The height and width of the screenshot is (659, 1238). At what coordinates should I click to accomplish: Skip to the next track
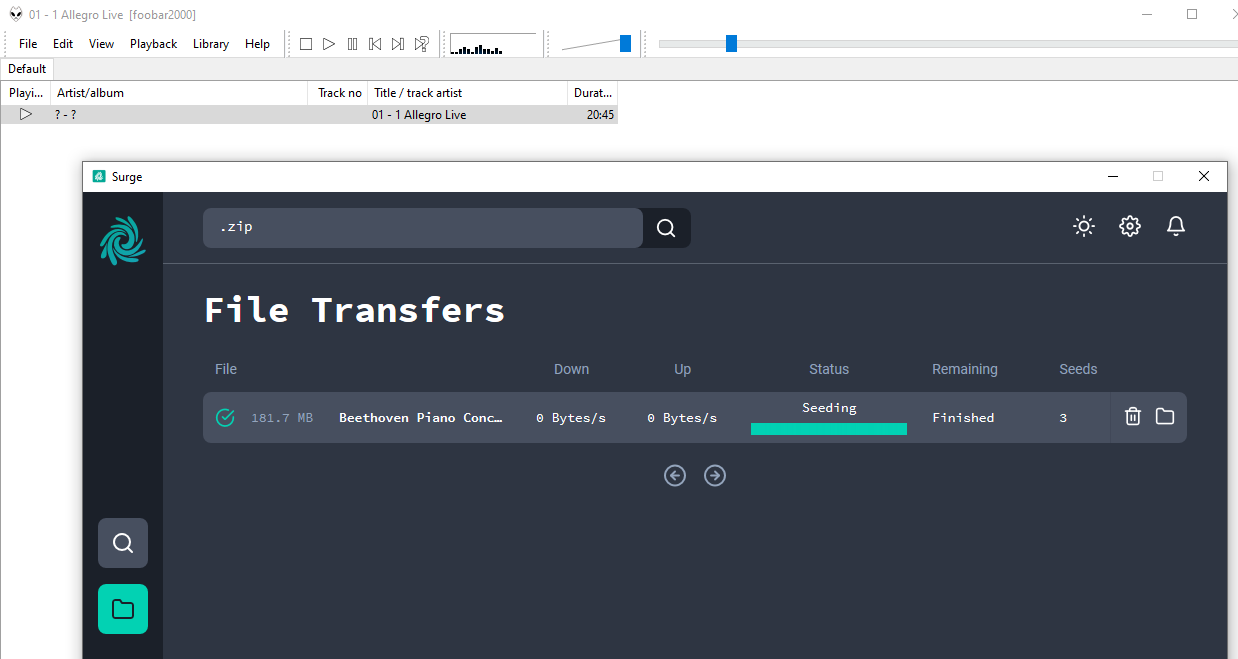click(x=398, y=44)
